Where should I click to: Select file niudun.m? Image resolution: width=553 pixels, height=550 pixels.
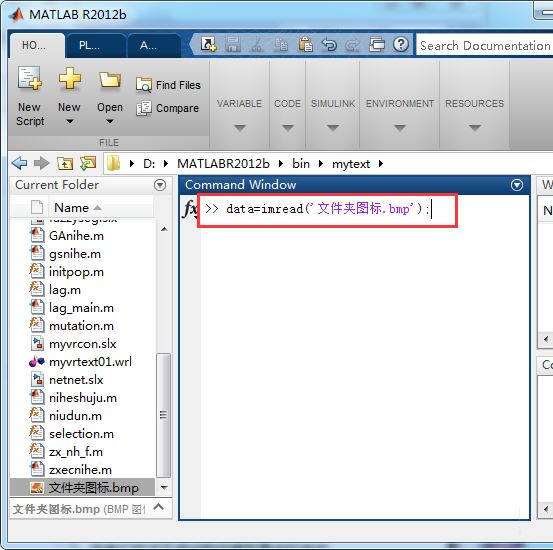(75, 416)
